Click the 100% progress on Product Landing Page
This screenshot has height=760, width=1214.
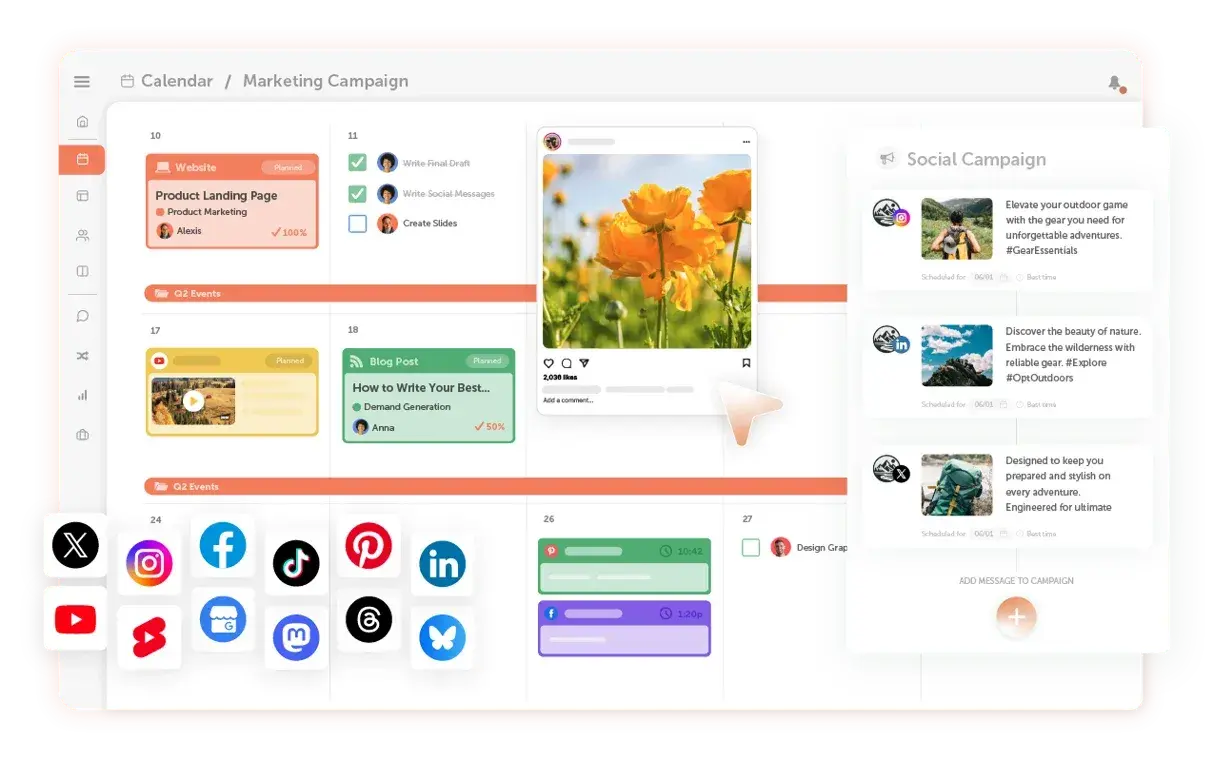(x=289, y=232)
